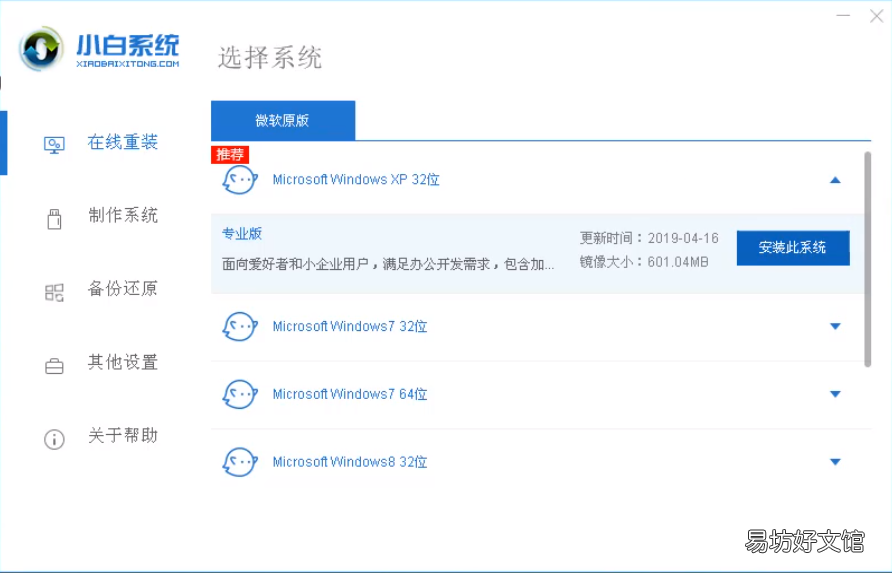Close the 小白系统 window
The height and width of the screenshot is (573, 892).
point(877,15)
